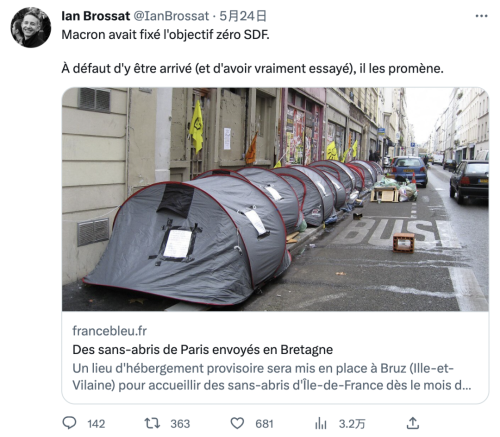
Task: Retweet using the repost arrows icon
Action: 152,423
